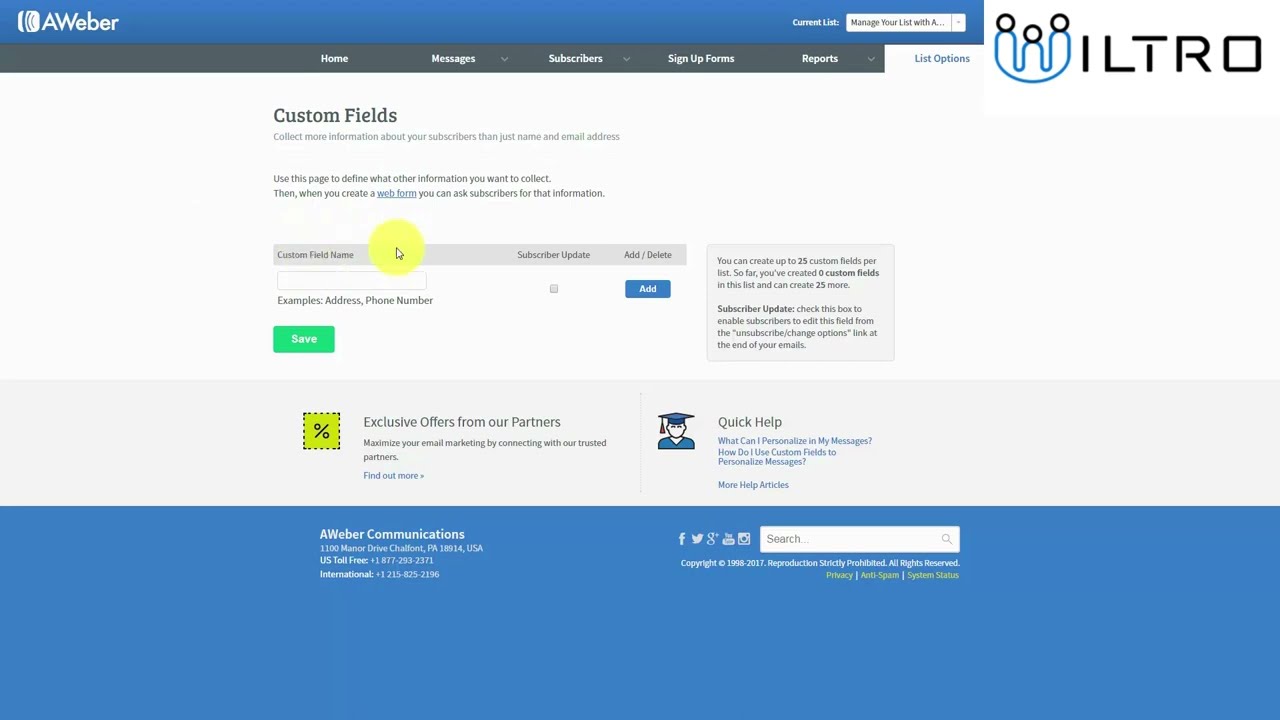Viewport: 1280px width, 720px height.
Task: Expand the Subscribers menu arrow
Action: tap(626, 59)
